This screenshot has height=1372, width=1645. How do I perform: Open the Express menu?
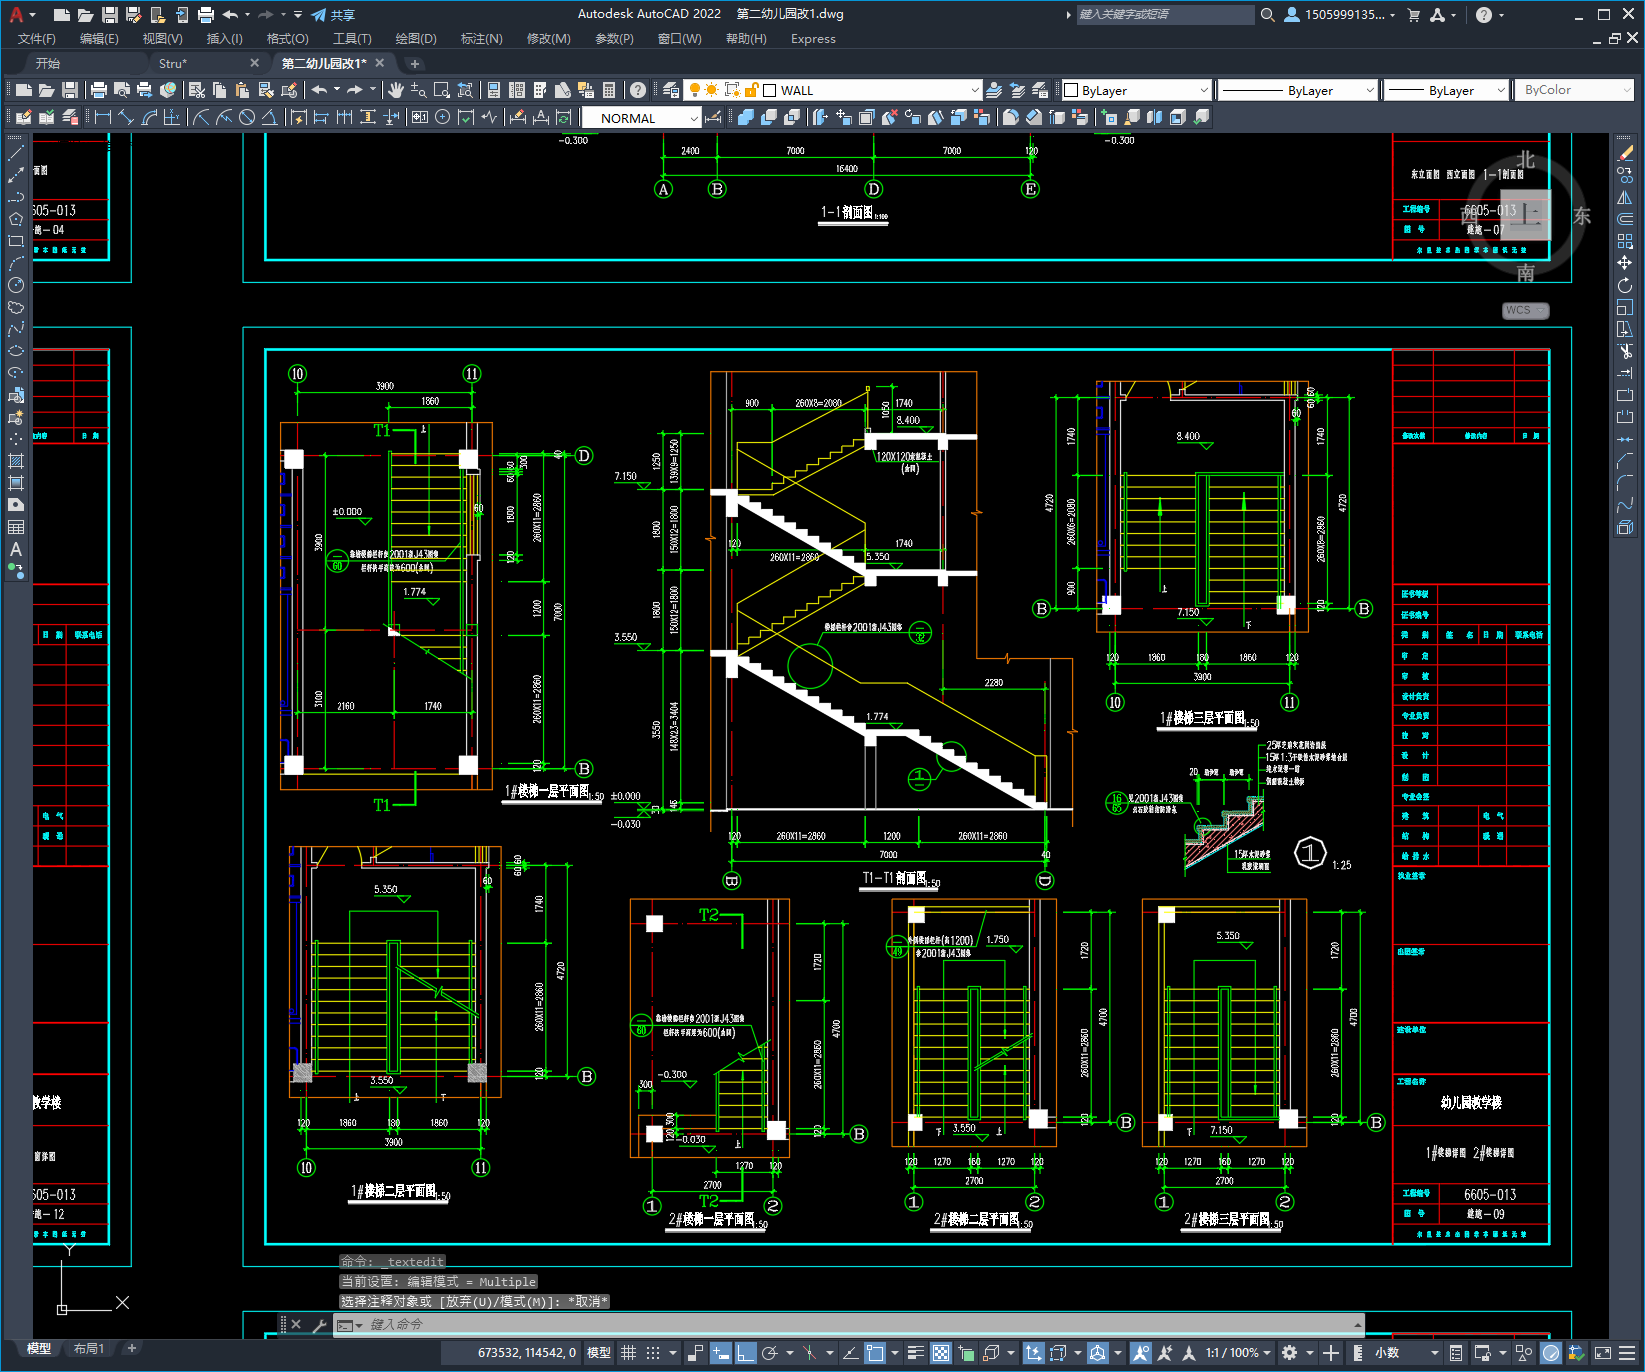coord(813,39)
